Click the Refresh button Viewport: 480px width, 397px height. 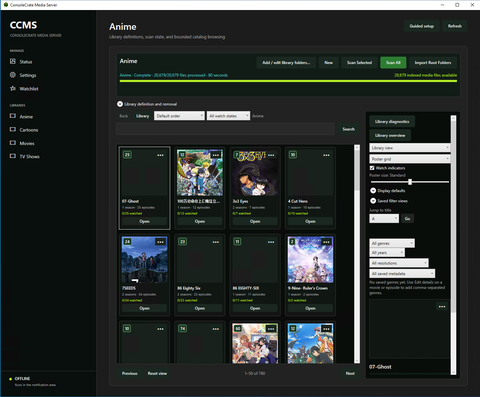coord(455,26)
